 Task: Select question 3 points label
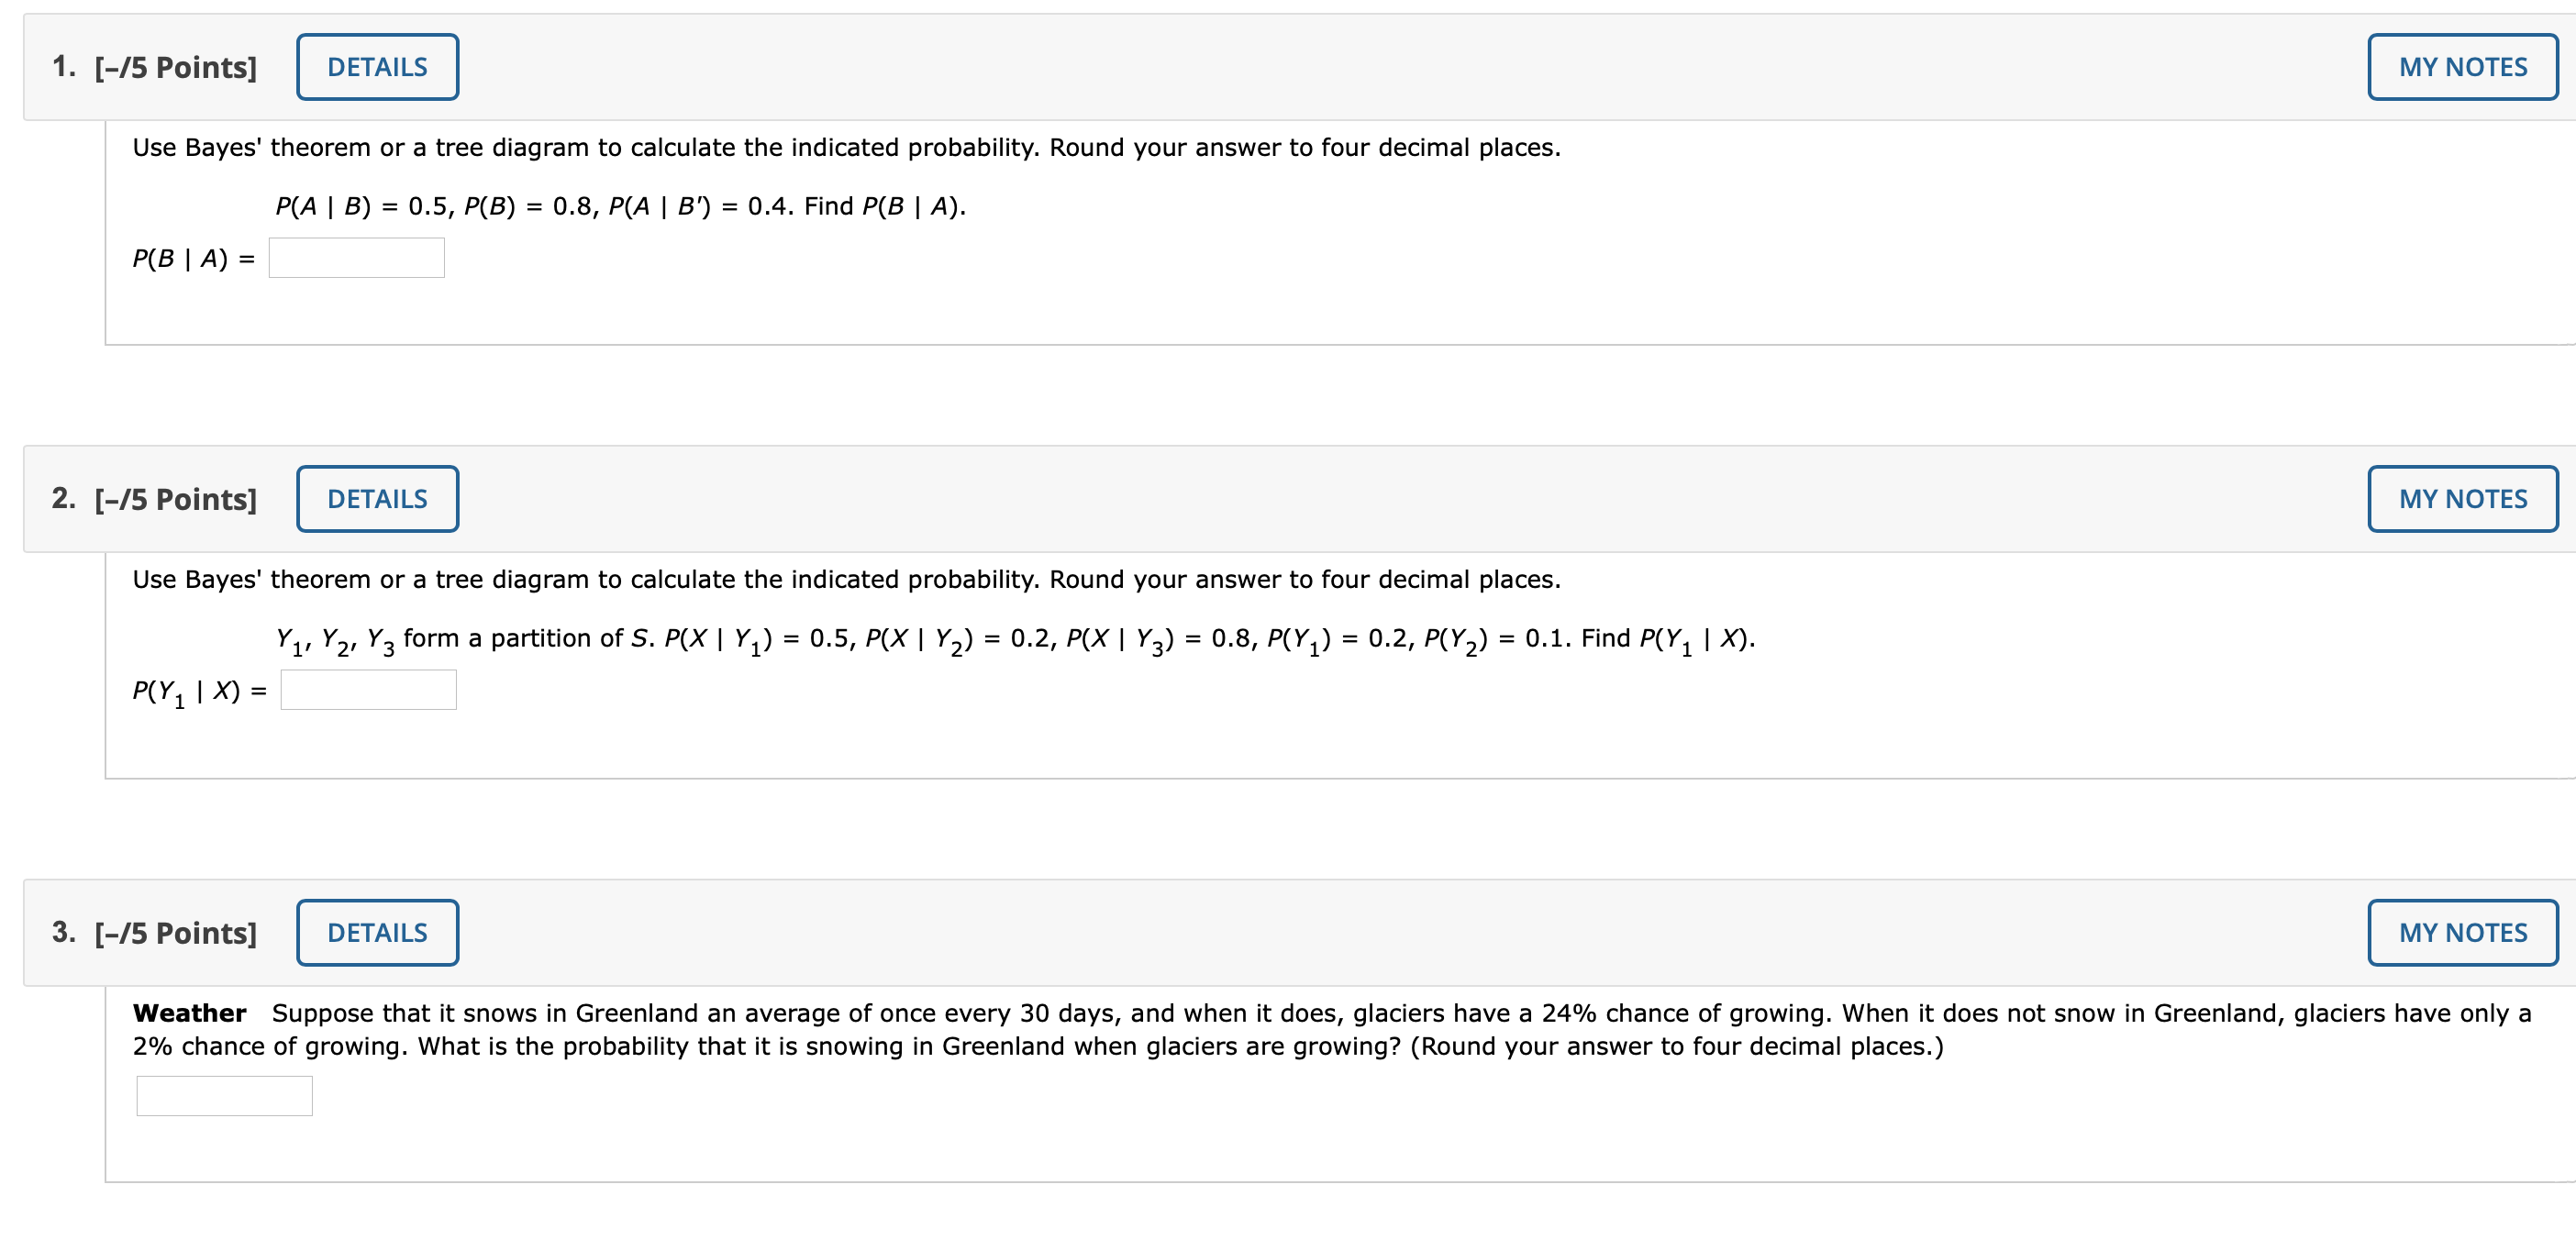[x=173, y=932]
